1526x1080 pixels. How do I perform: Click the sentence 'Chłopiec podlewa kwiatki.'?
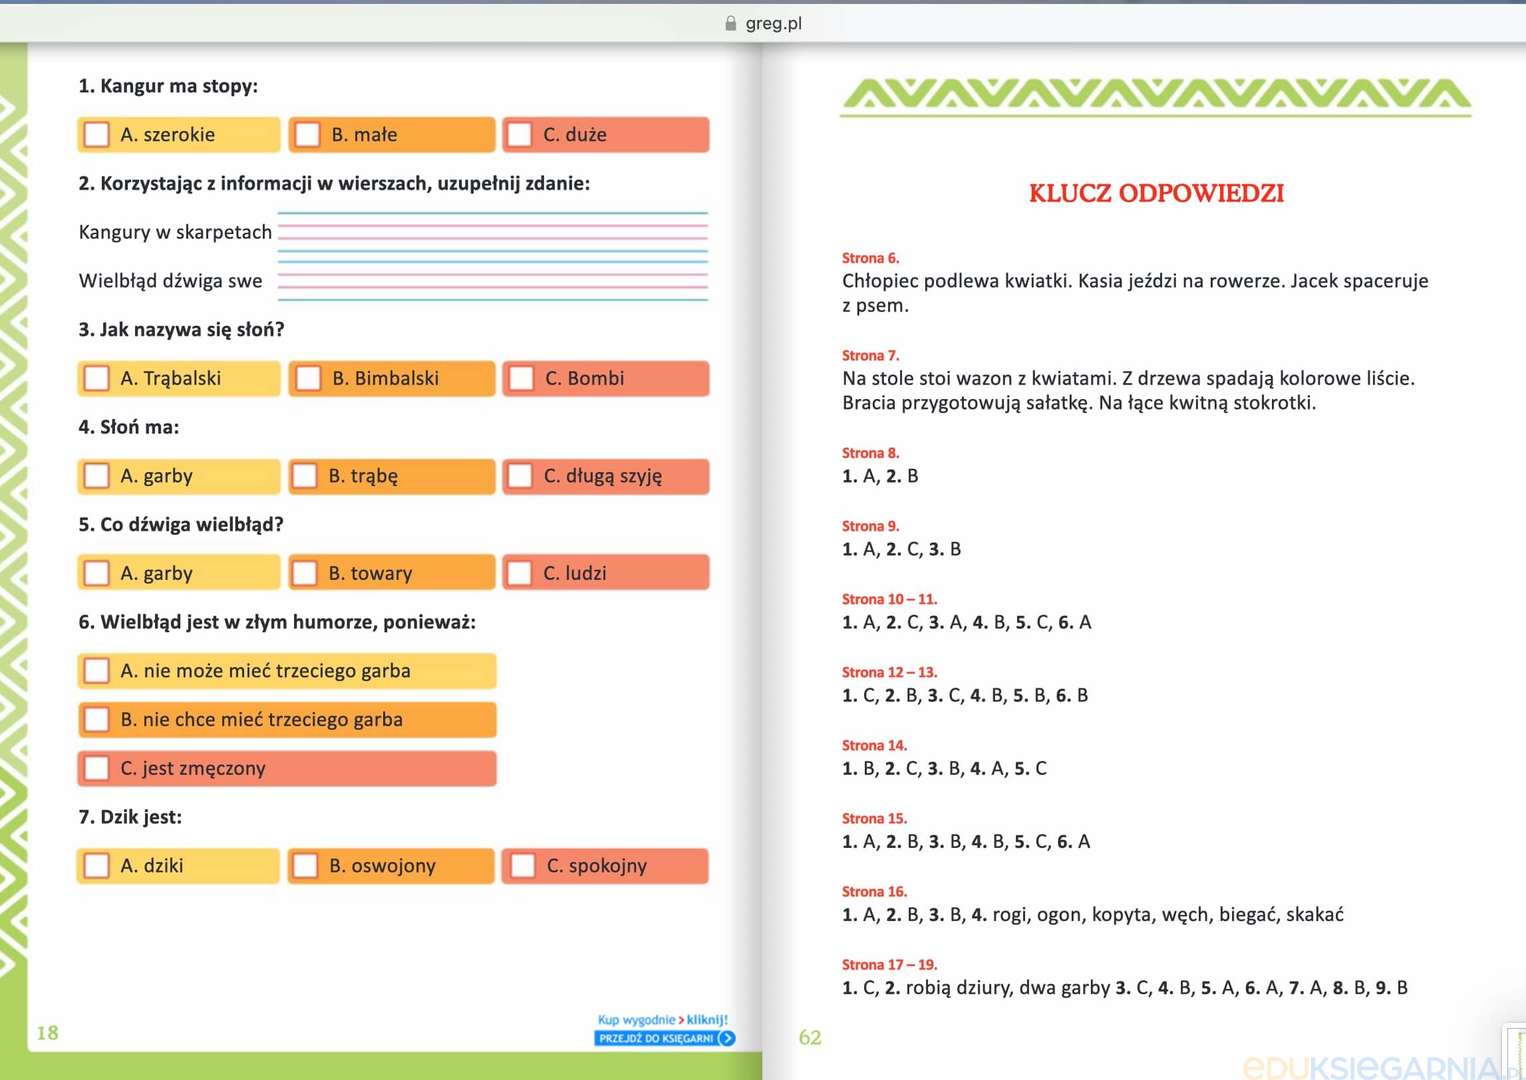(x=957, y=281)
